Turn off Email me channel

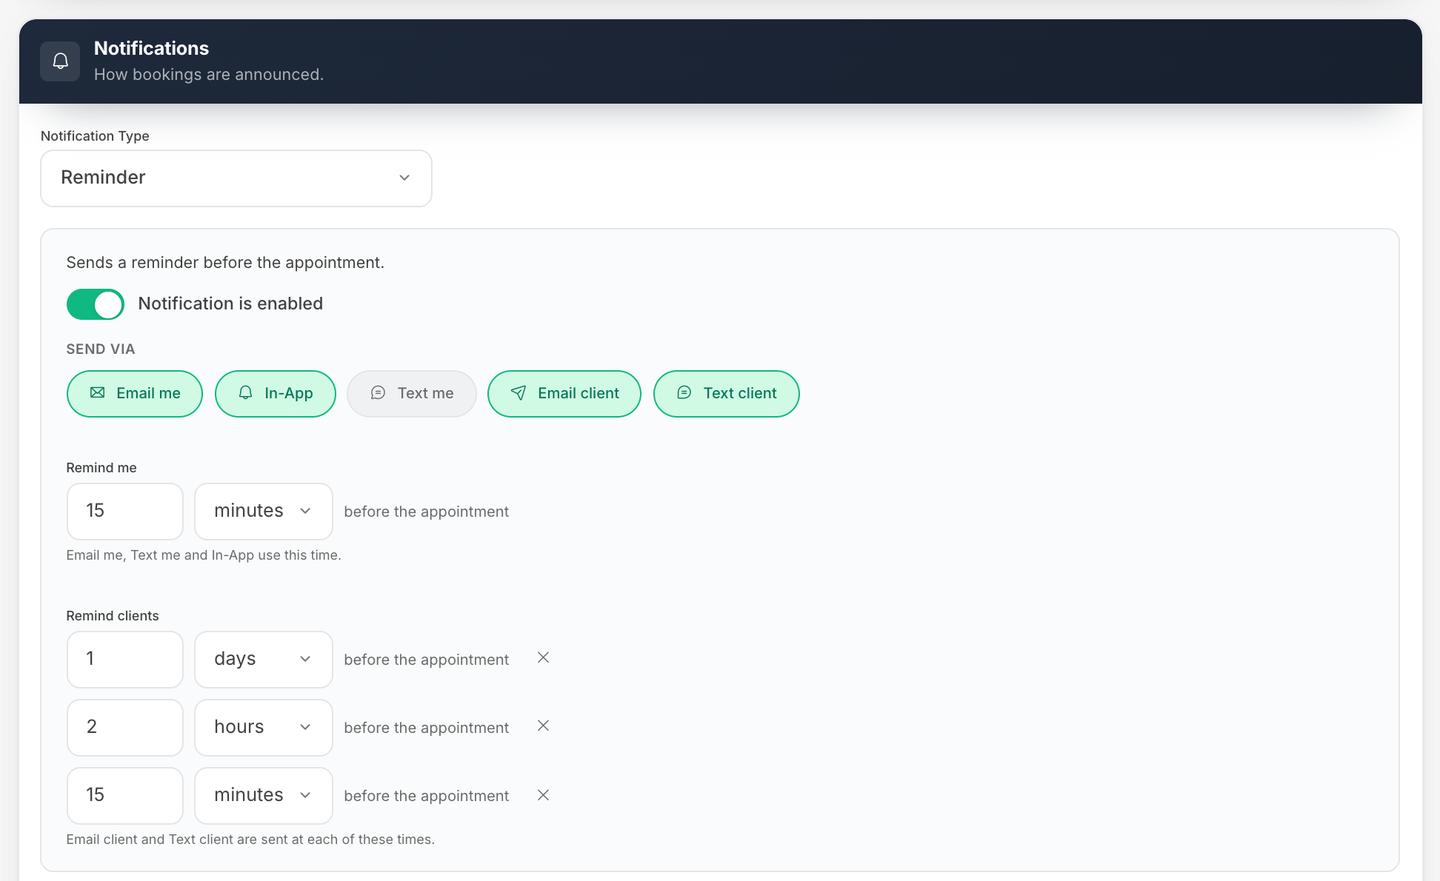(x=135, y=394)
